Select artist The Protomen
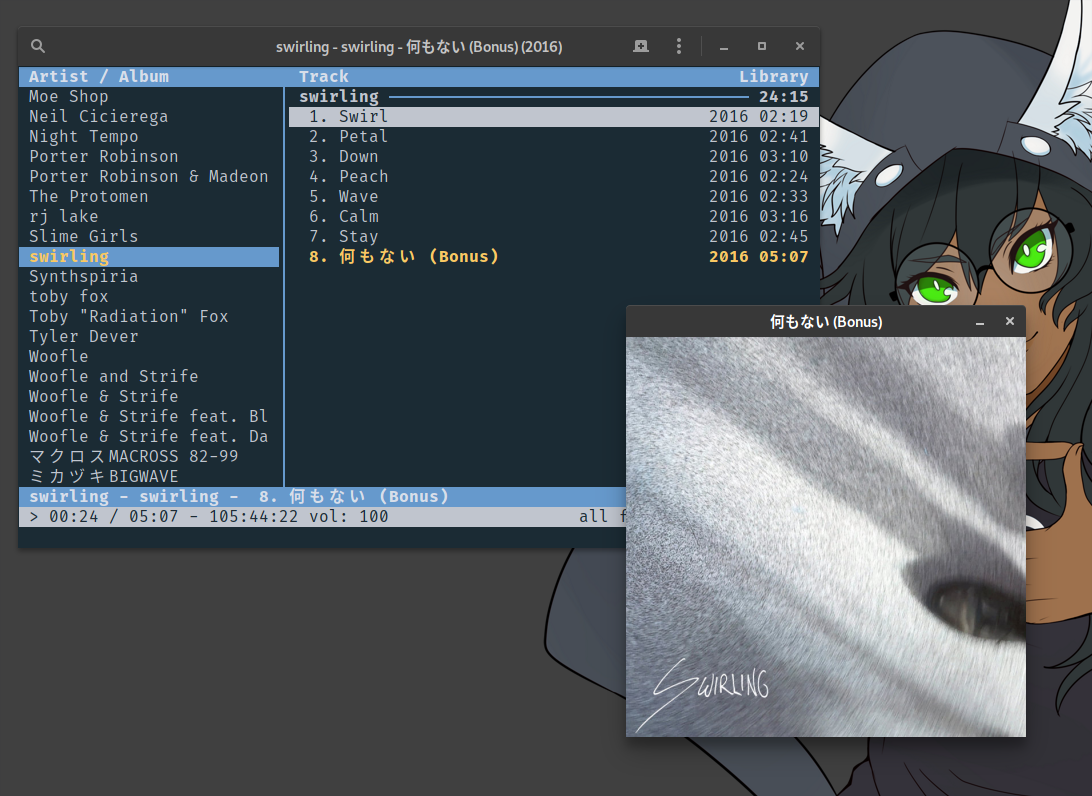The width and height of the screenshot is (1092, 796). point(88,196)
